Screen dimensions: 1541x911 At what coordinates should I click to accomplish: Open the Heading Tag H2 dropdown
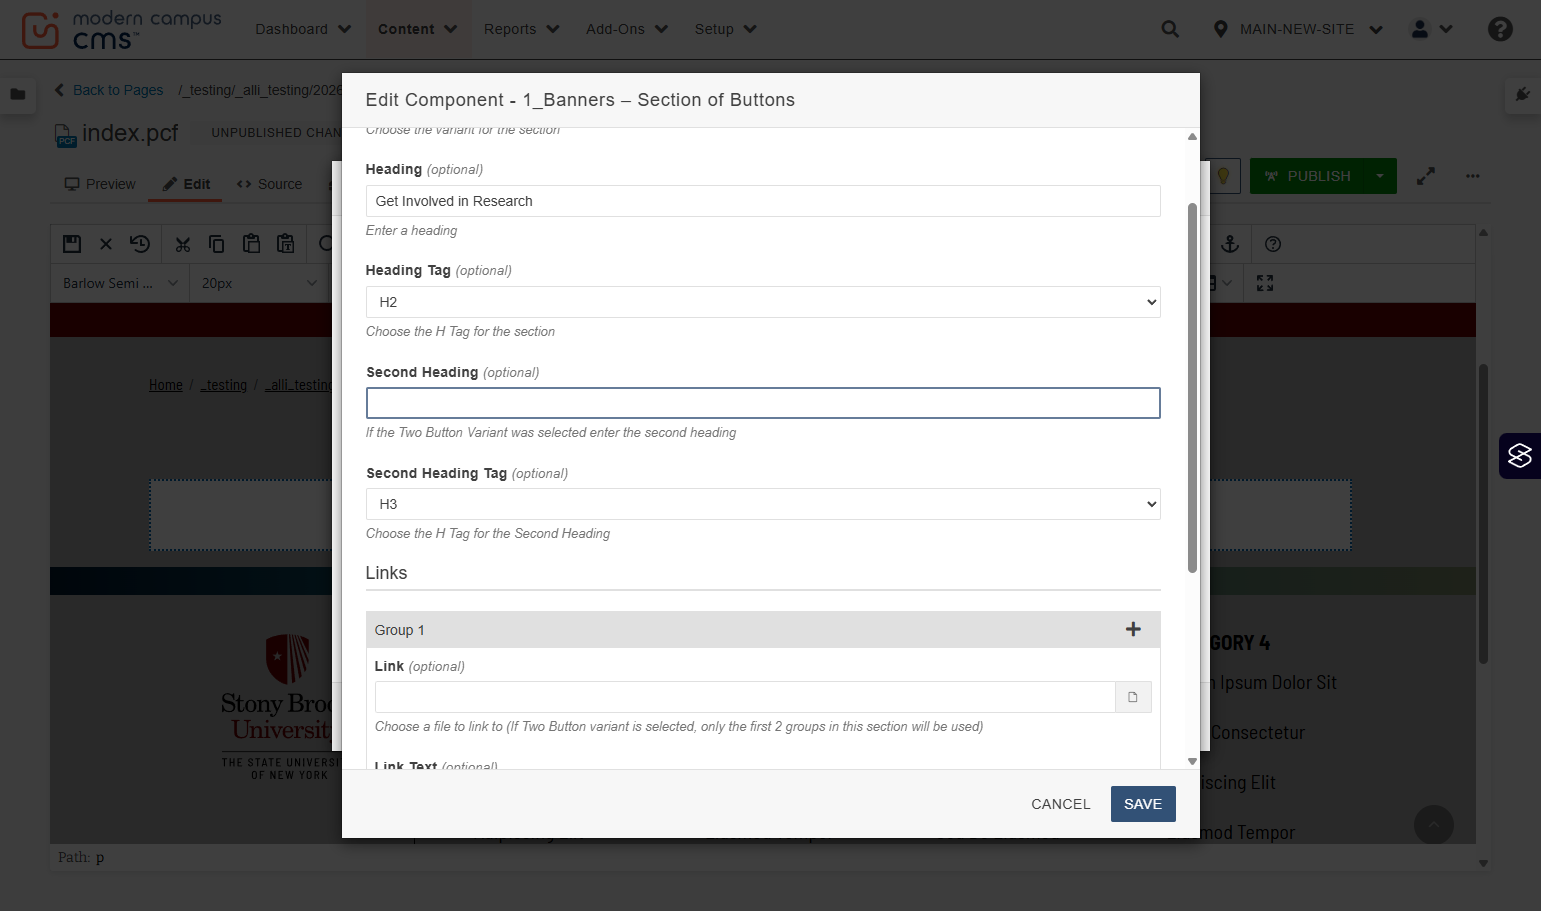[763, 302]
